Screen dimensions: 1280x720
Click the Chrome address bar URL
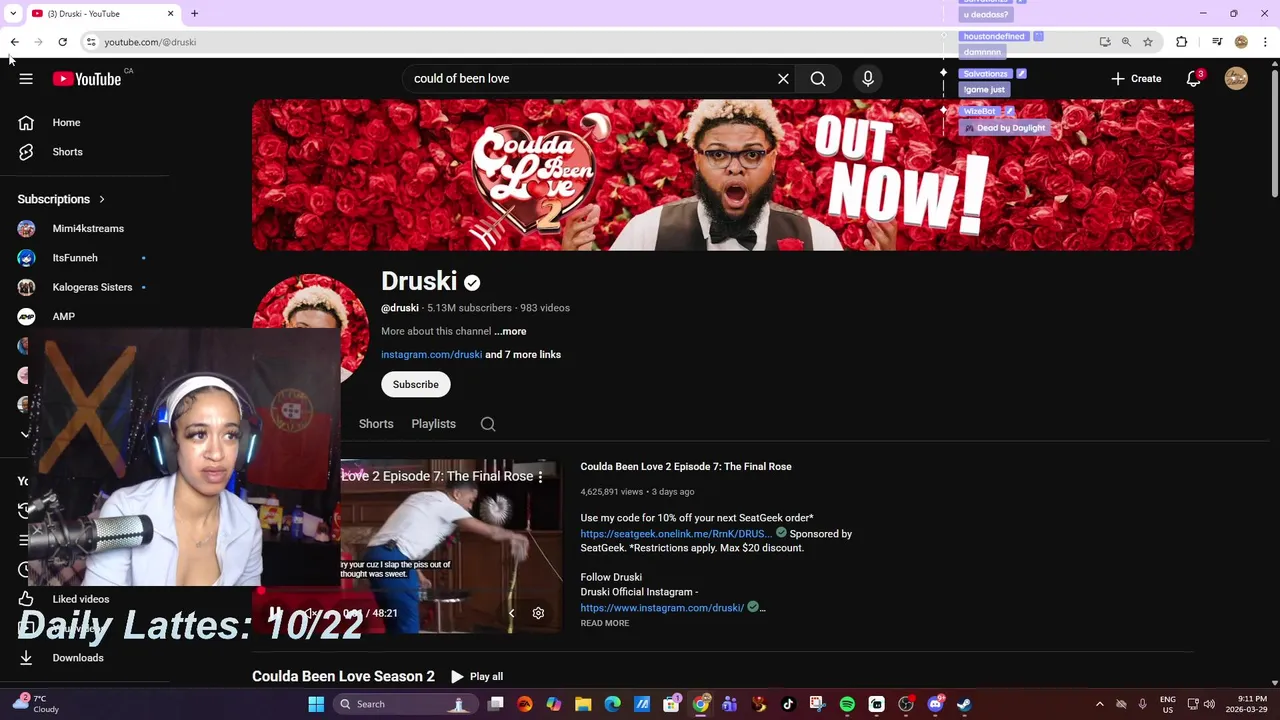click(150, 42)
